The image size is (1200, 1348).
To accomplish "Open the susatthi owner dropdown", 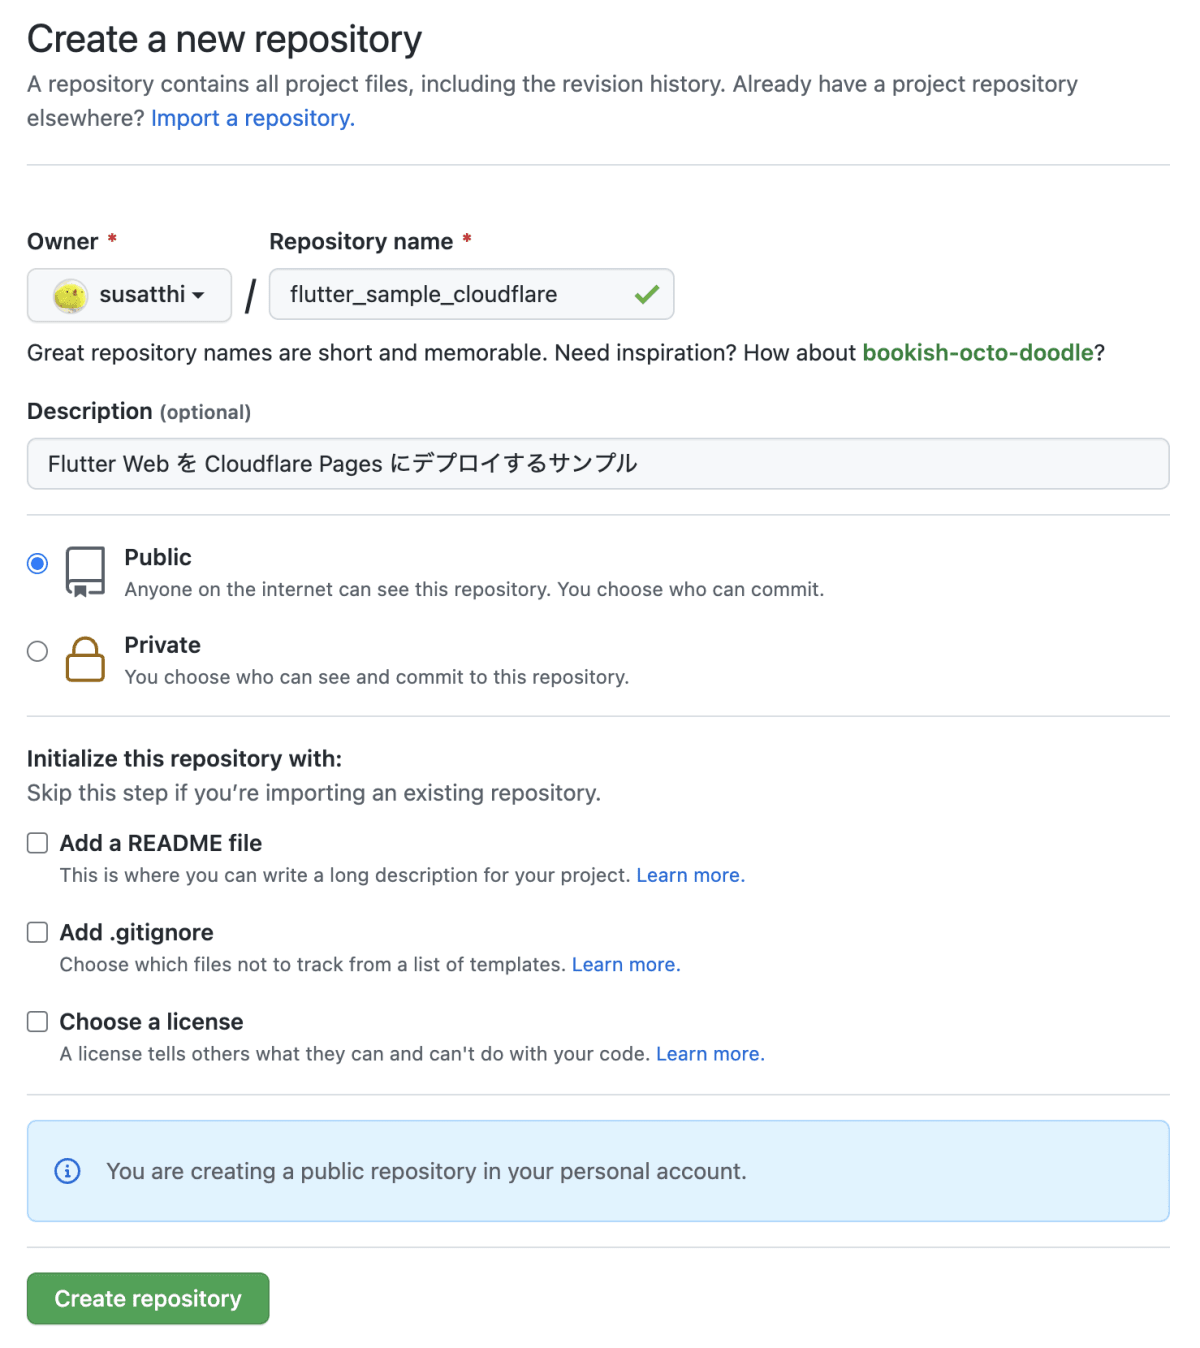I will click(x=129, y=295).
